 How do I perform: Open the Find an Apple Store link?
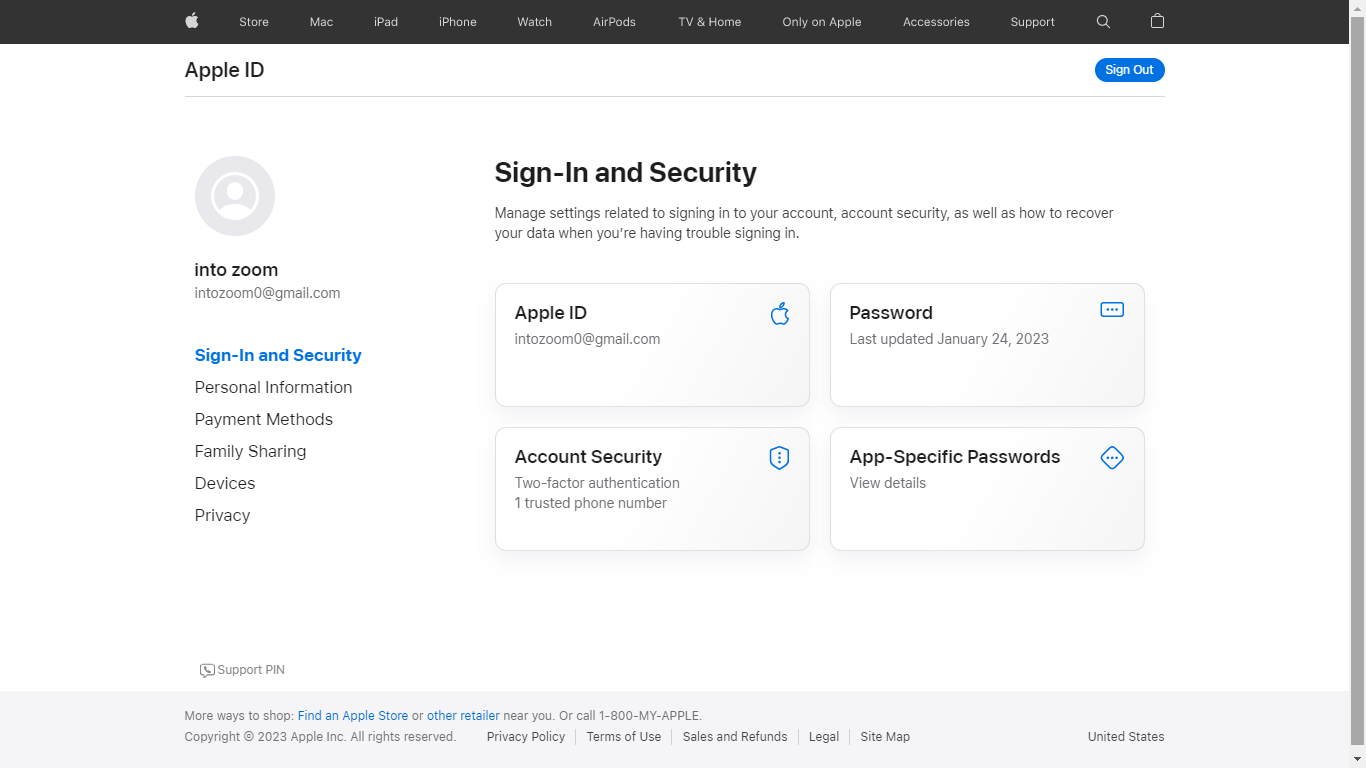tap(353, 716)
